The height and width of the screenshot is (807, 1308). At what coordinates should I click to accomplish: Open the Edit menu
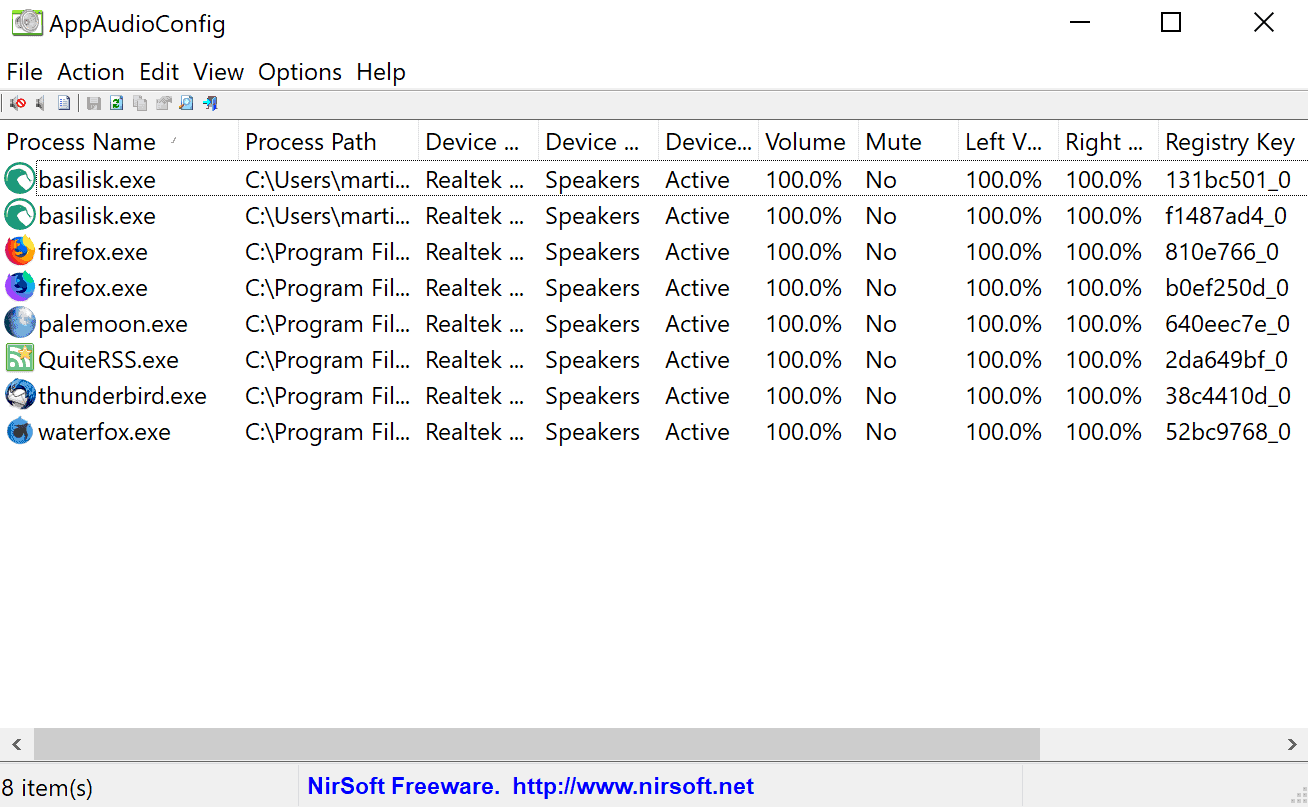click(x=159, y=72)
